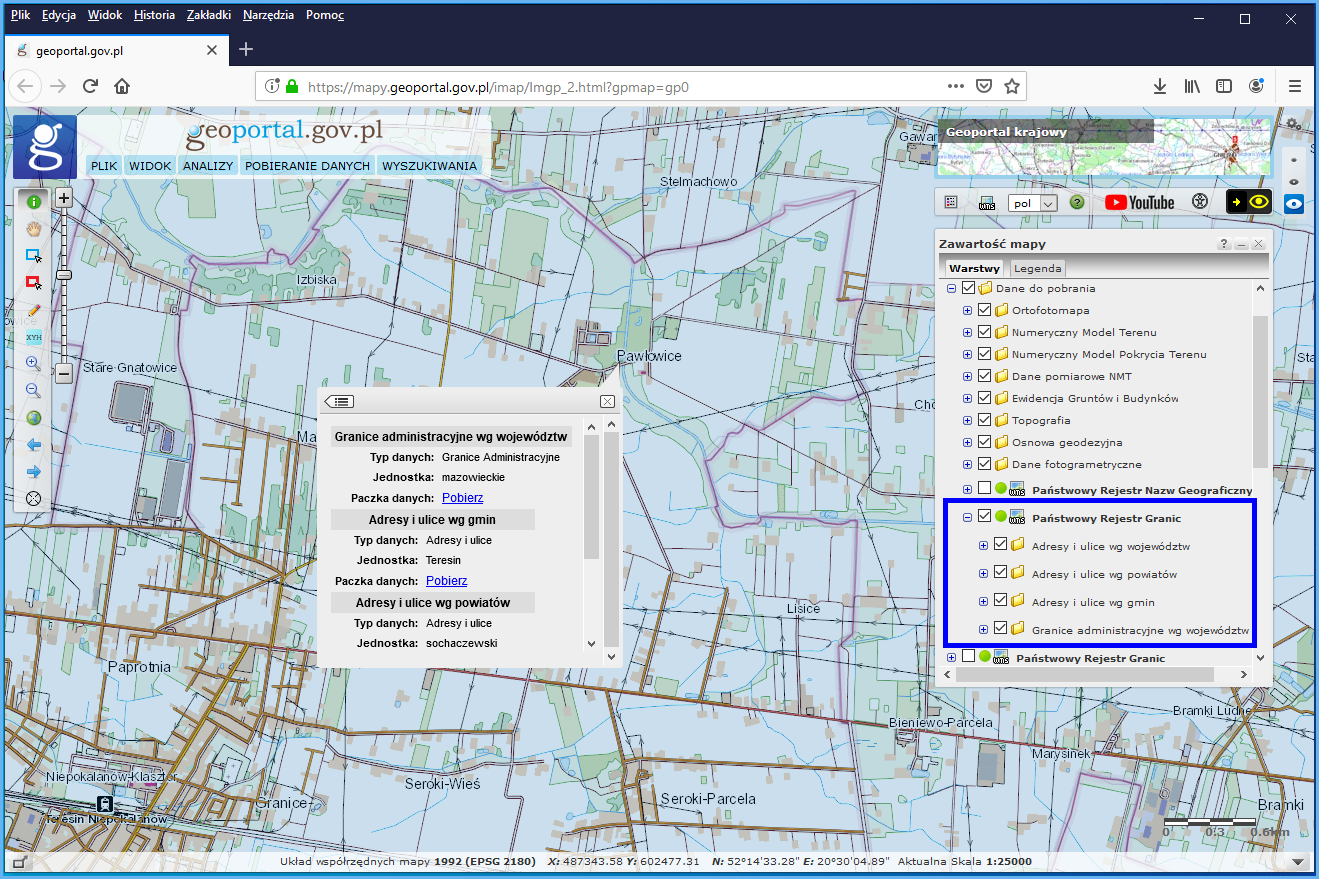Uncheck Granice administracyjne wg województw checkbox
The height and width of the screenshot is (879, 1319).
(1000, 629)
